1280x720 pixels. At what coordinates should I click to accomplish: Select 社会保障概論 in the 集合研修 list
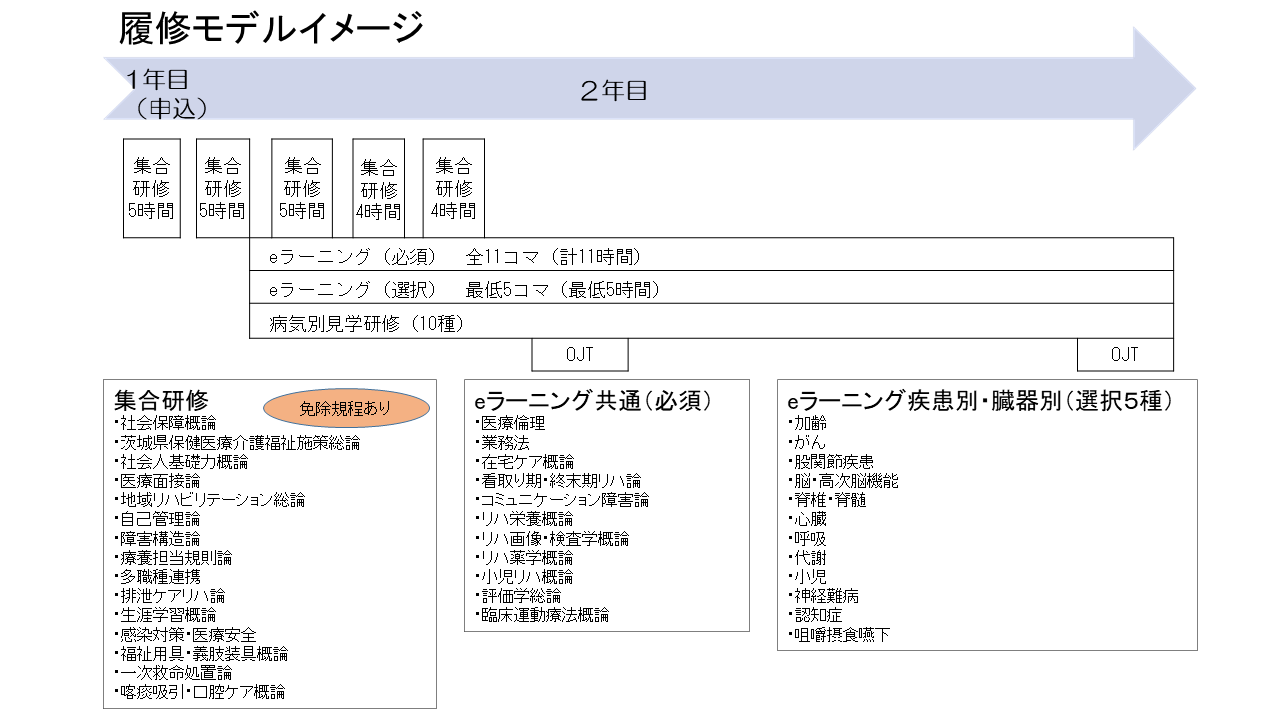pyautogui.click(x=168, y=423)
